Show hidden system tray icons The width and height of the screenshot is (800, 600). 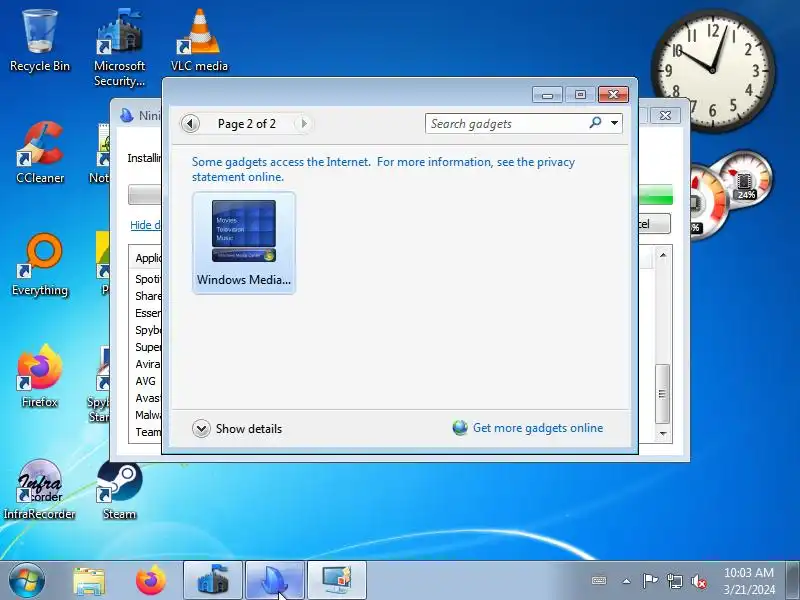627,581
